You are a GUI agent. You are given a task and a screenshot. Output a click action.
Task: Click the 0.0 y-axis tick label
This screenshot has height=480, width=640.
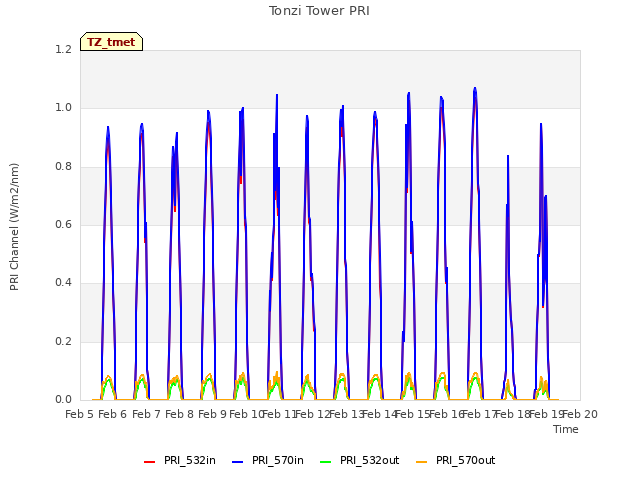[x=63, y=400]
